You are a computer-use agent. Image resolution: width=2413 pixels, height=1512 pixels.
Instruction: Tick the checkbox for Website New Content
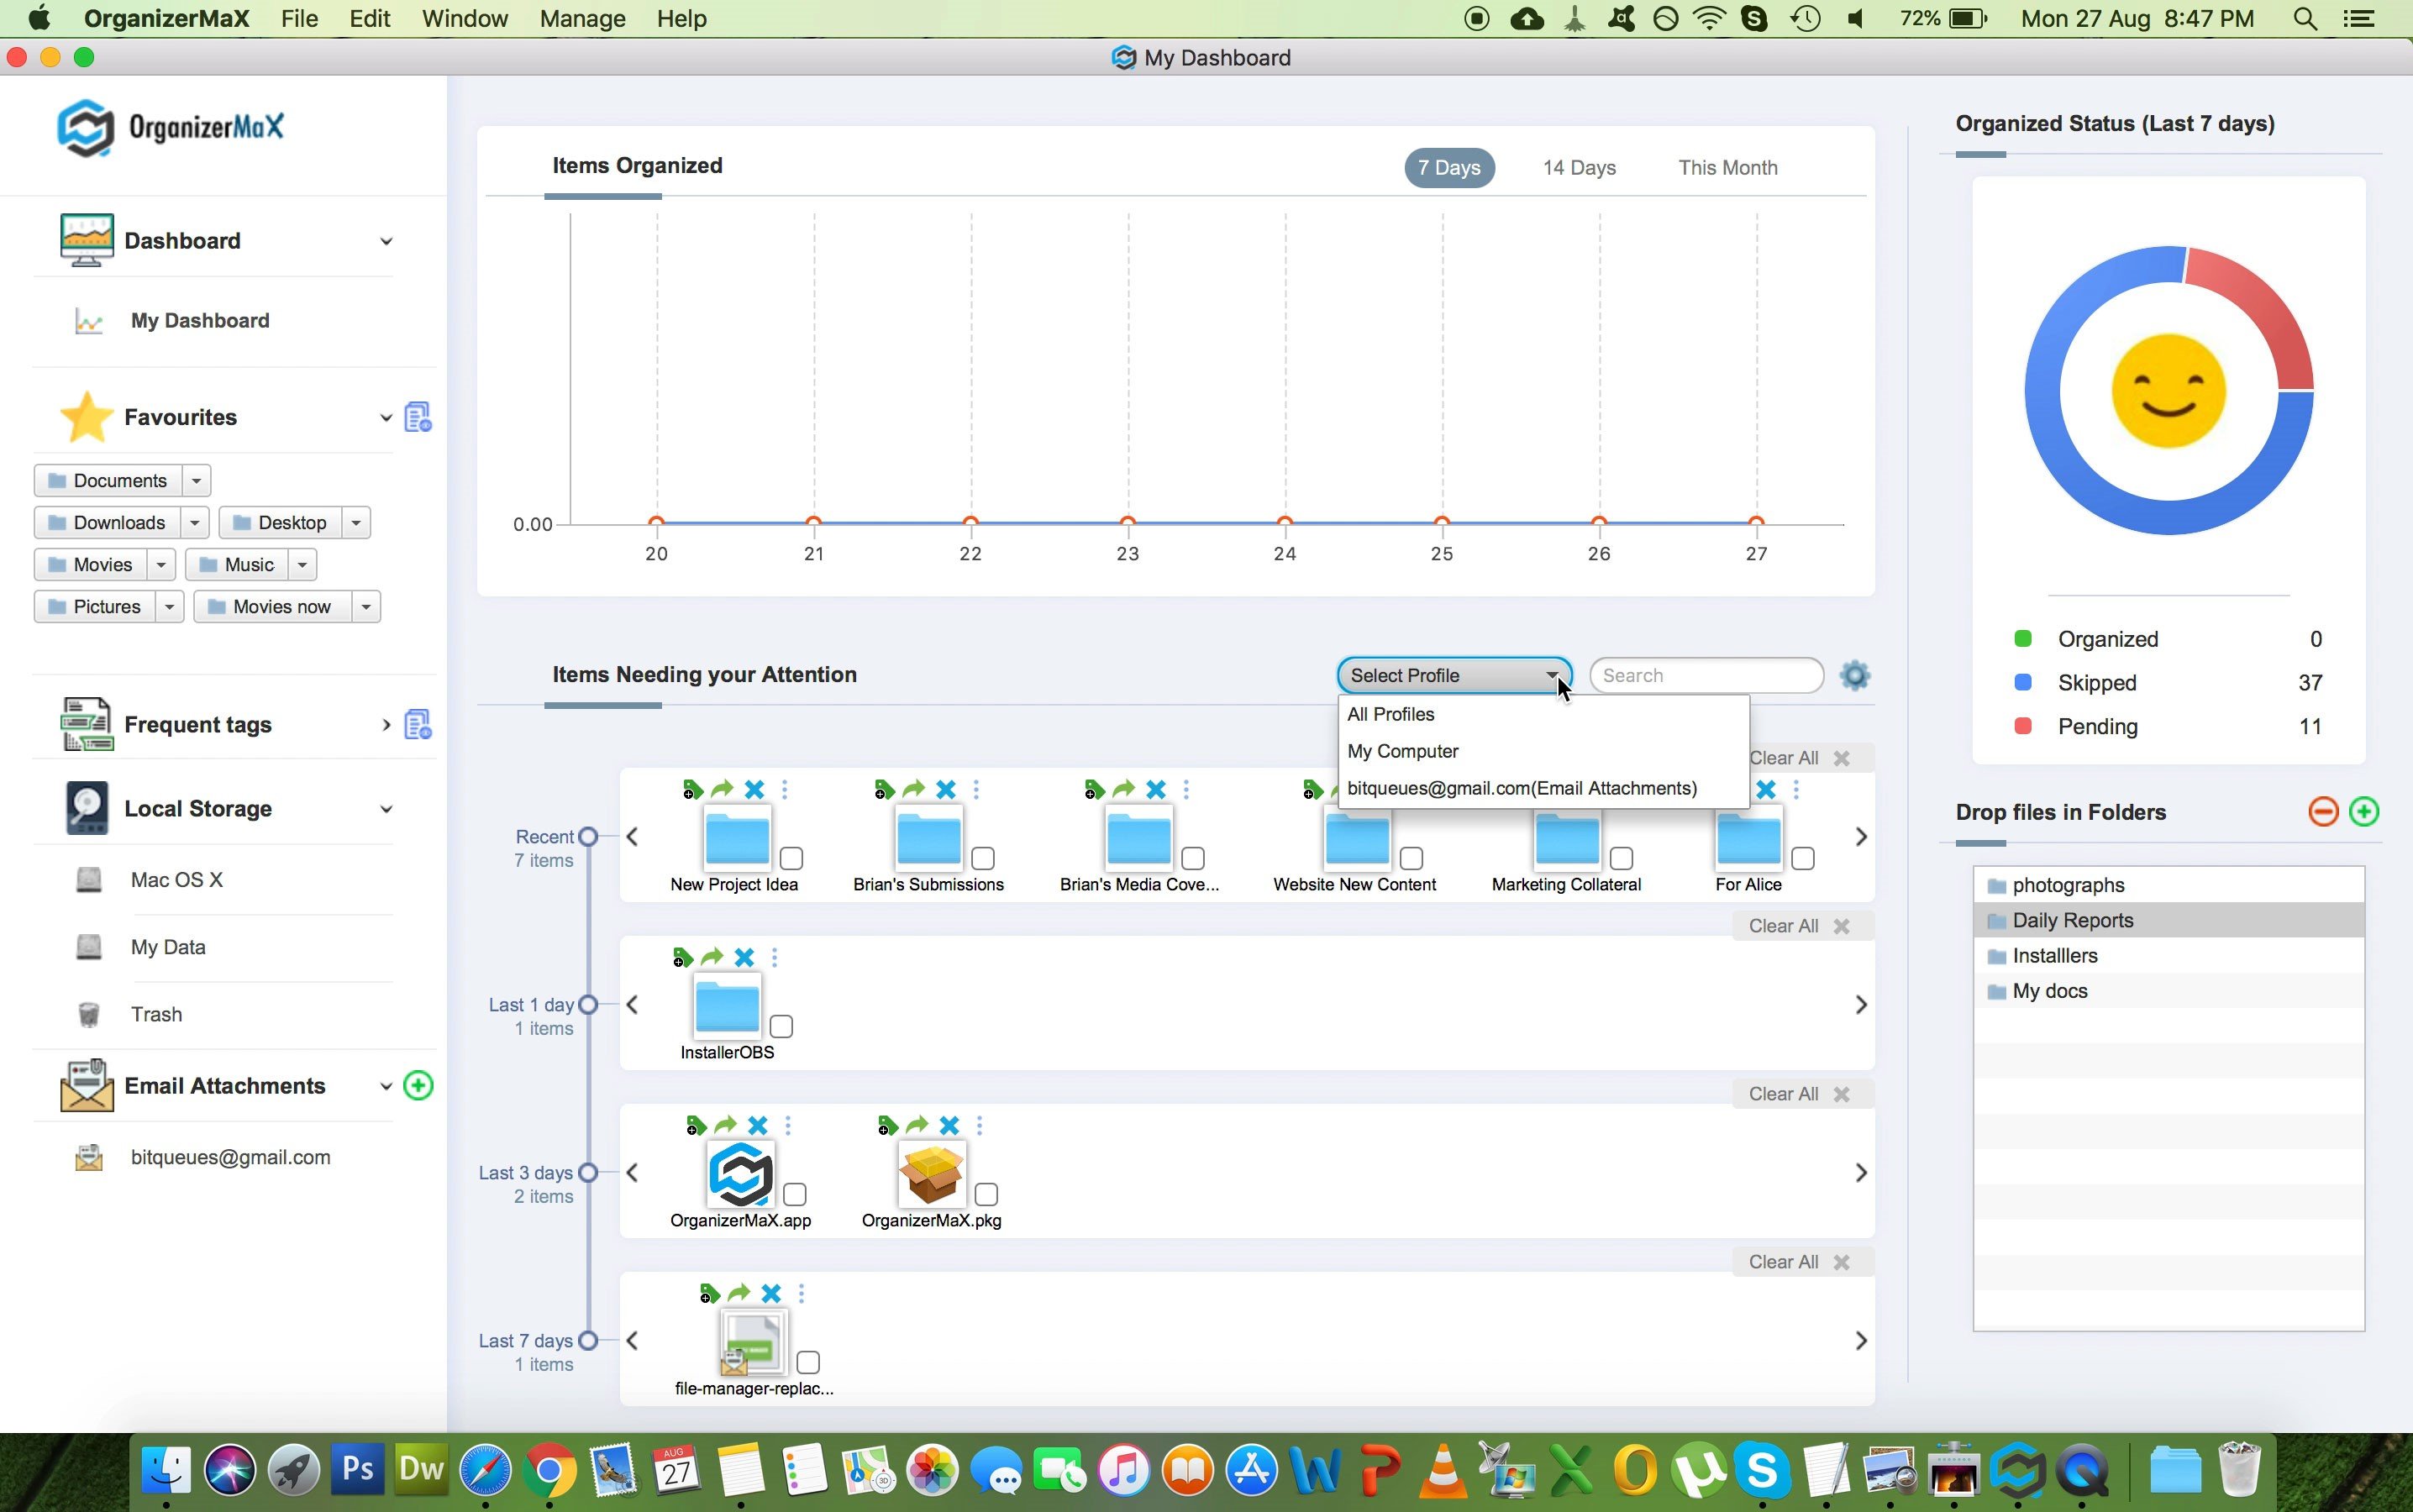point(1411,858)
